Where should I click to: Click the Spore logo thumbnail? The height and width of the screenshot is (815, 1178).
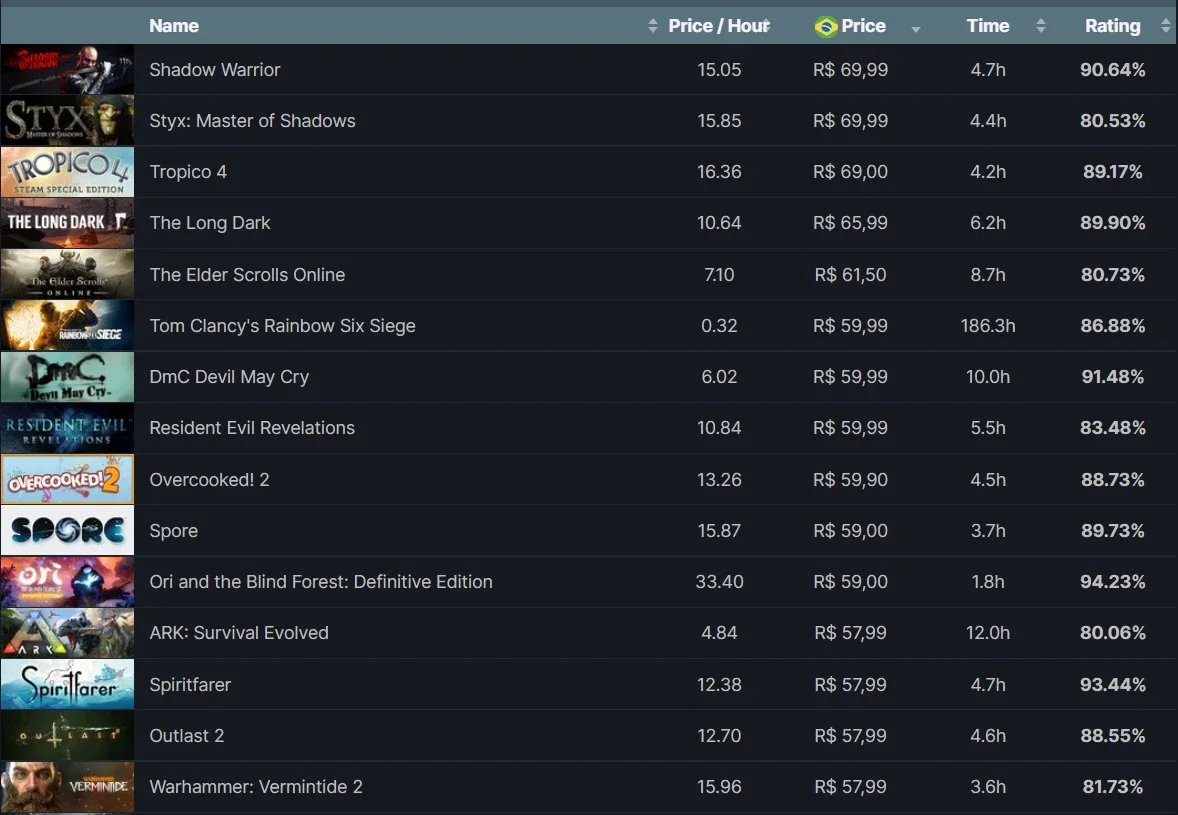point(68,530)
